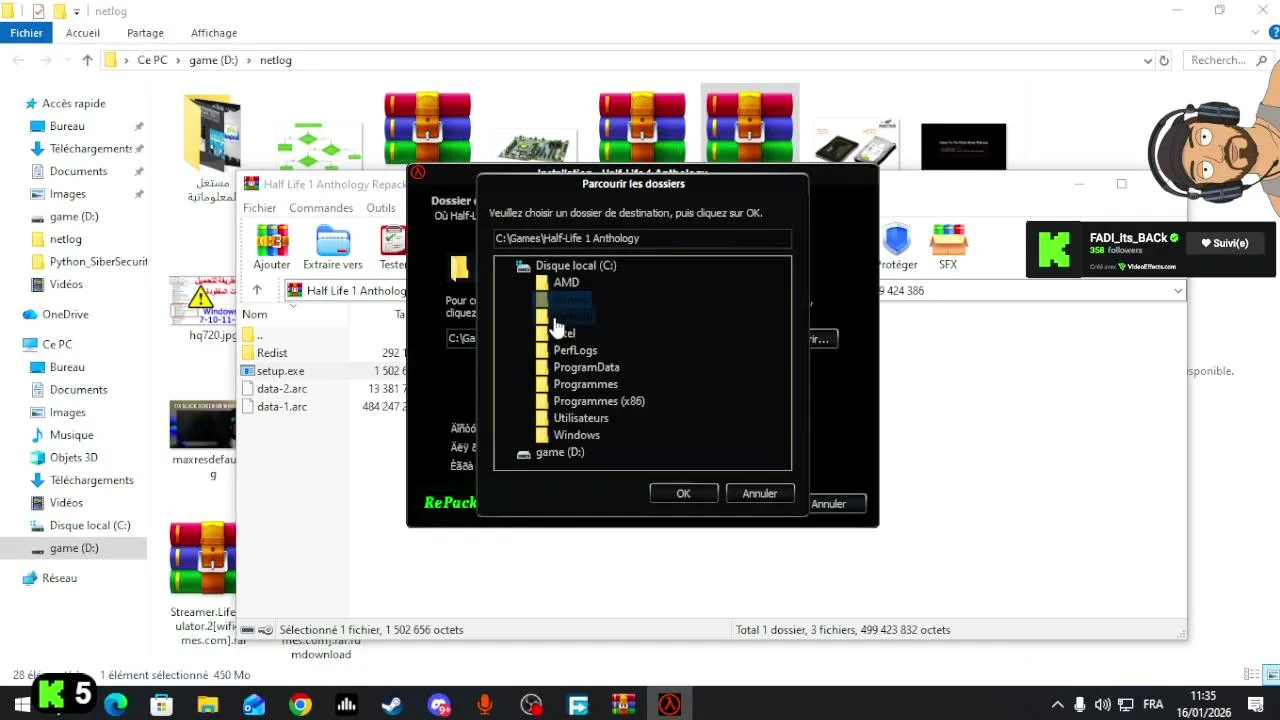Select Redist folder in WinRAR list
The image size is (1280, 720).
point(272,353)
